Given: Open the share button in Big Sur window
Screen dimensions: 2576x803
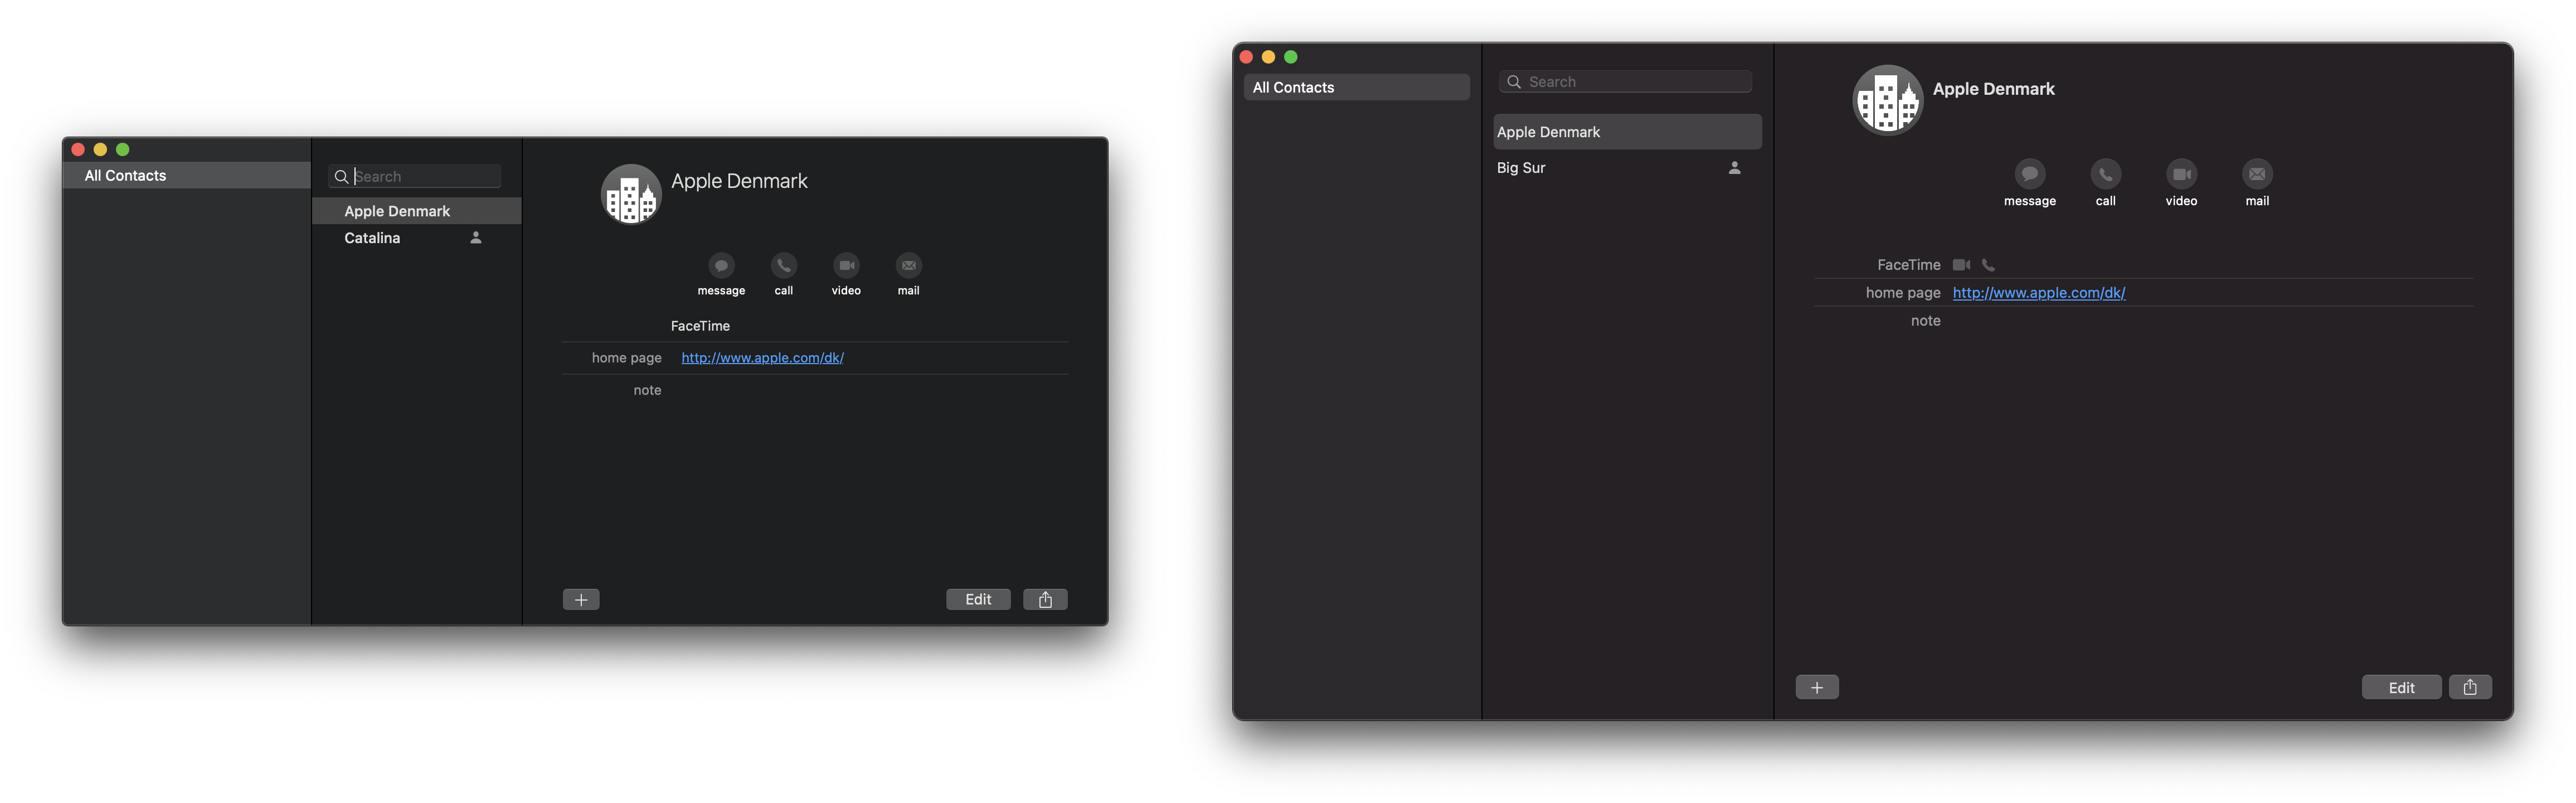Looking at the screenshot, I should point(2470,687).
